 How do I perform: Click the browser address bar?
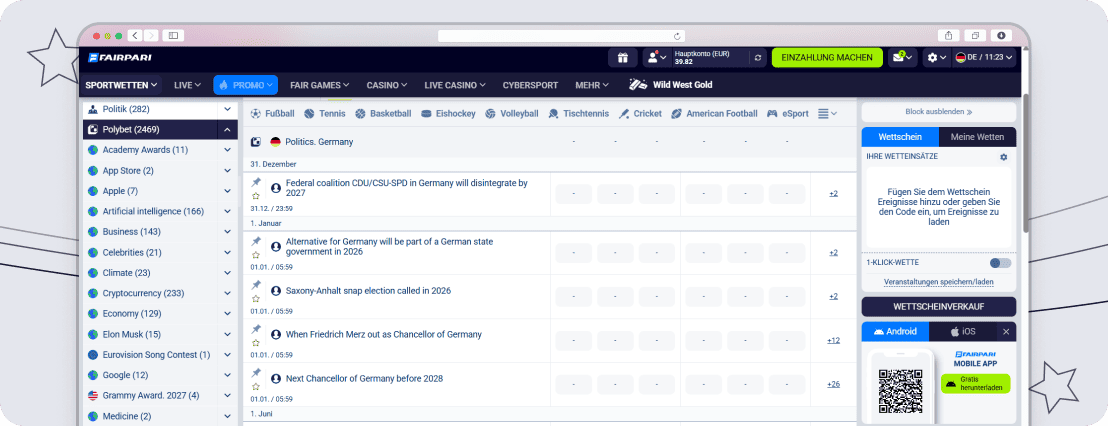(x=562, y=35)
